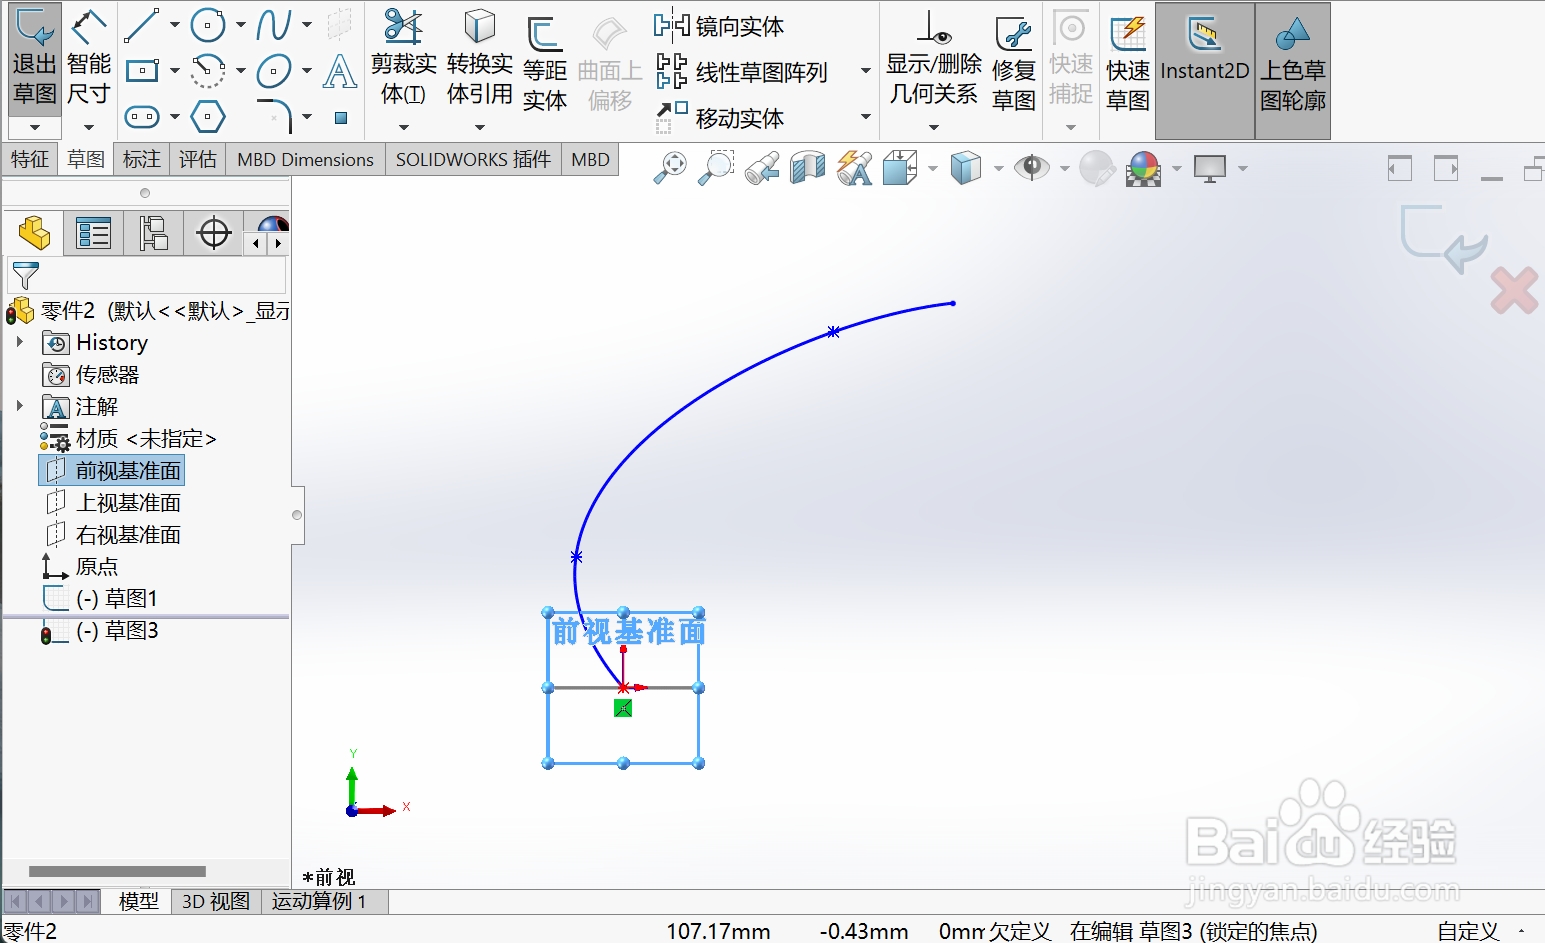Open the Edit Appearance color sphere icon
The height and width of the screenshot is (943, 1545).
[x=1144, y=169]
